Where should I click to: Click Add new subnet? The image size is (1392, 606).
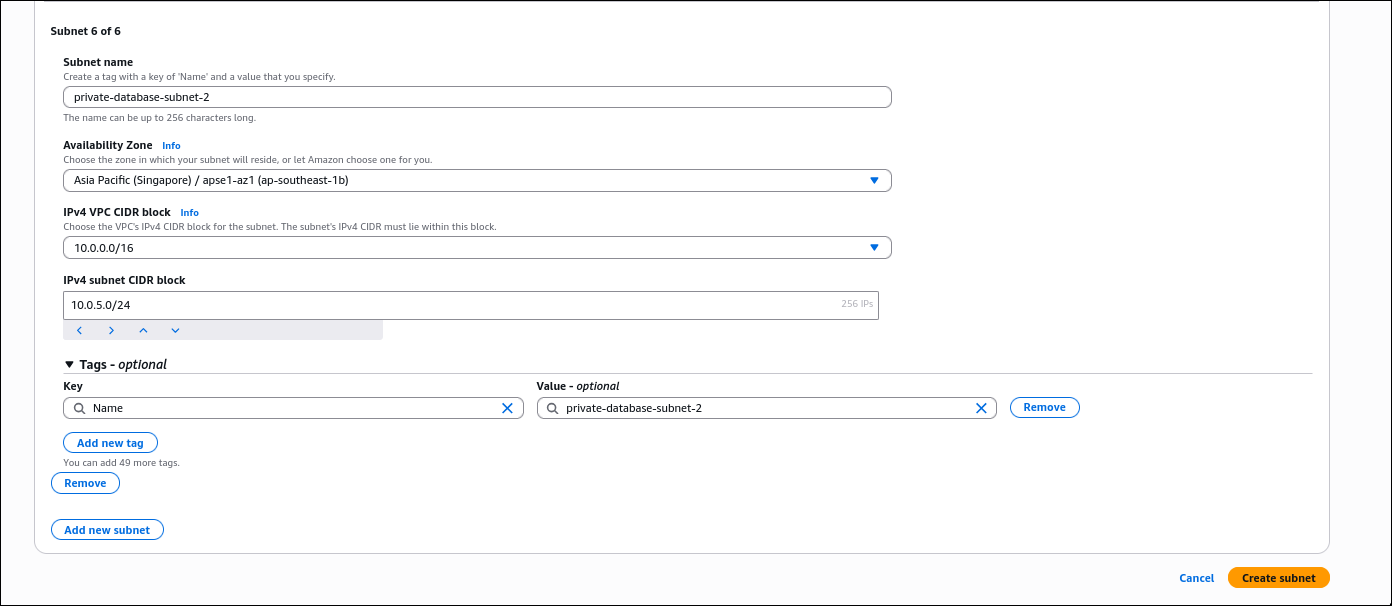coord(107,529)
